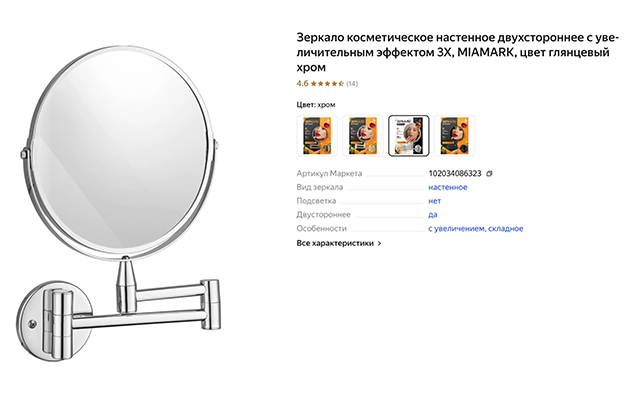
Task: Click the Двустороннее value да link
Action: click(x=433, y=214)
